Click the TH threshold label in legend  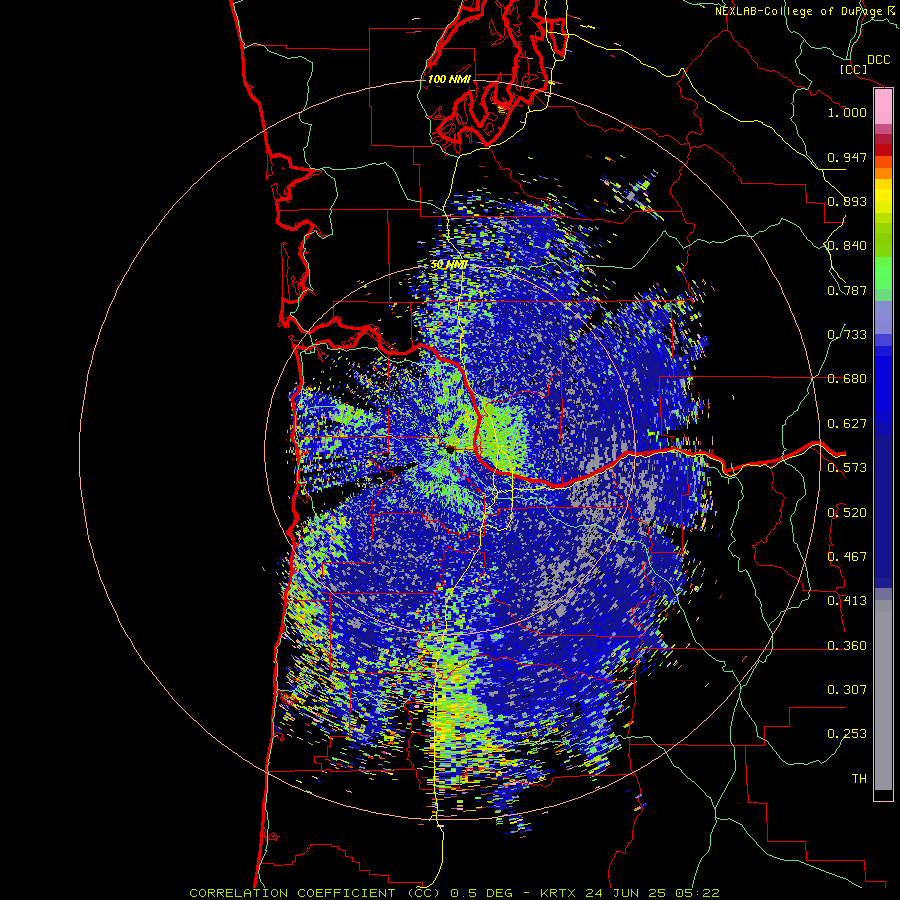coord(859,779)
